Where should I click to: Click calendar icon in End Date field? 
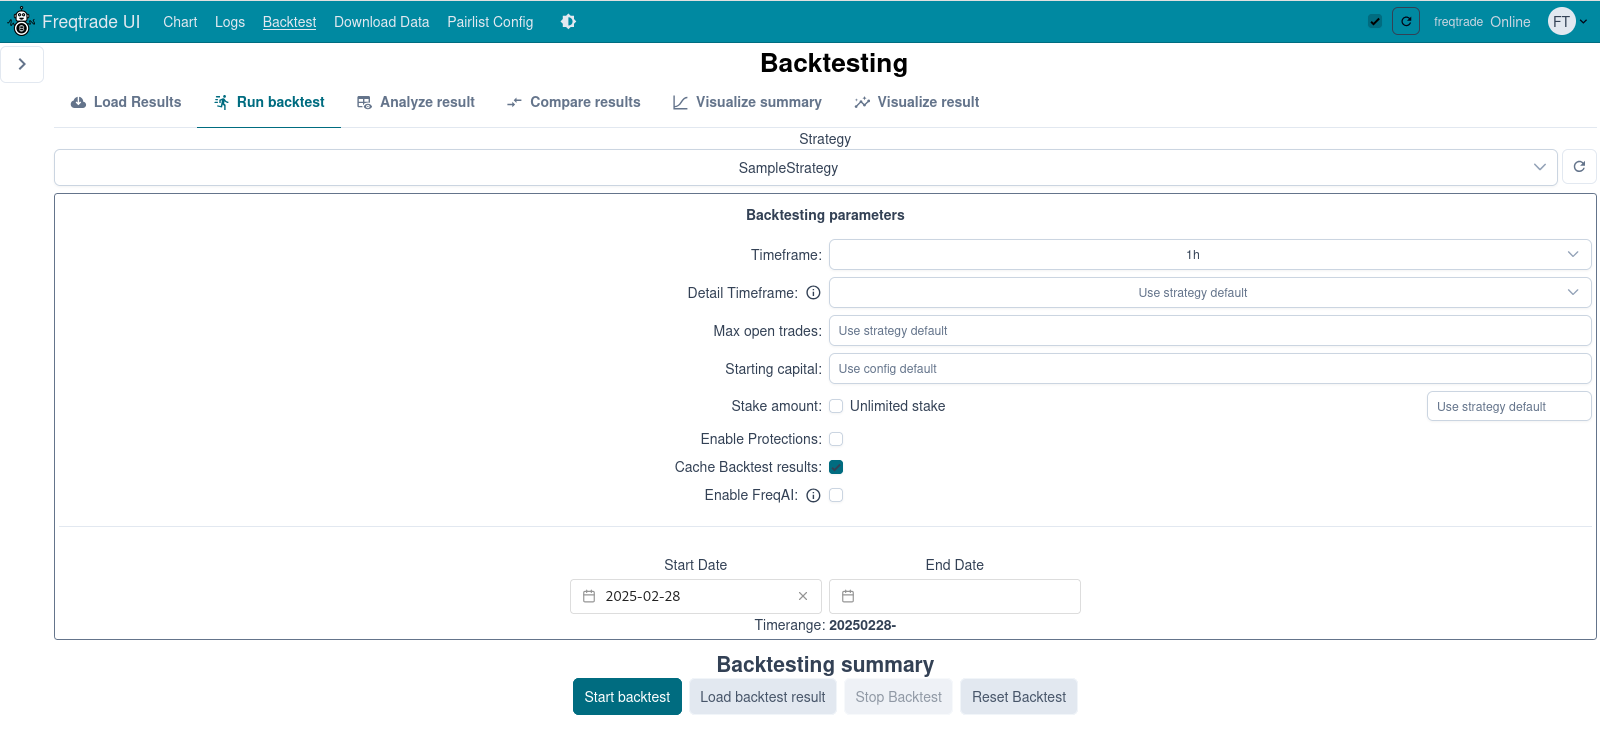pyautogui.click(x=848, y=596)
